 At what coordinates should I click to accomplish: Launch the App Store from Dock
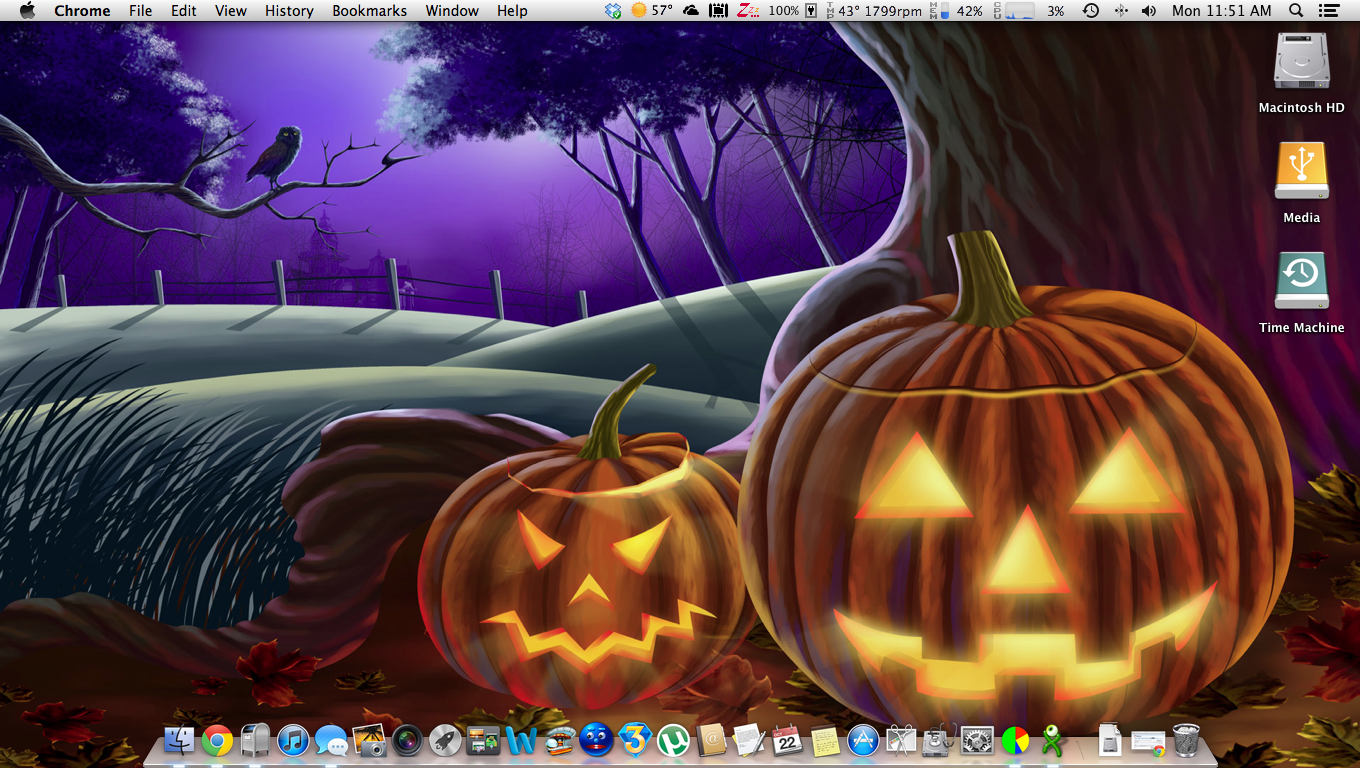click(x=863, y=741)
